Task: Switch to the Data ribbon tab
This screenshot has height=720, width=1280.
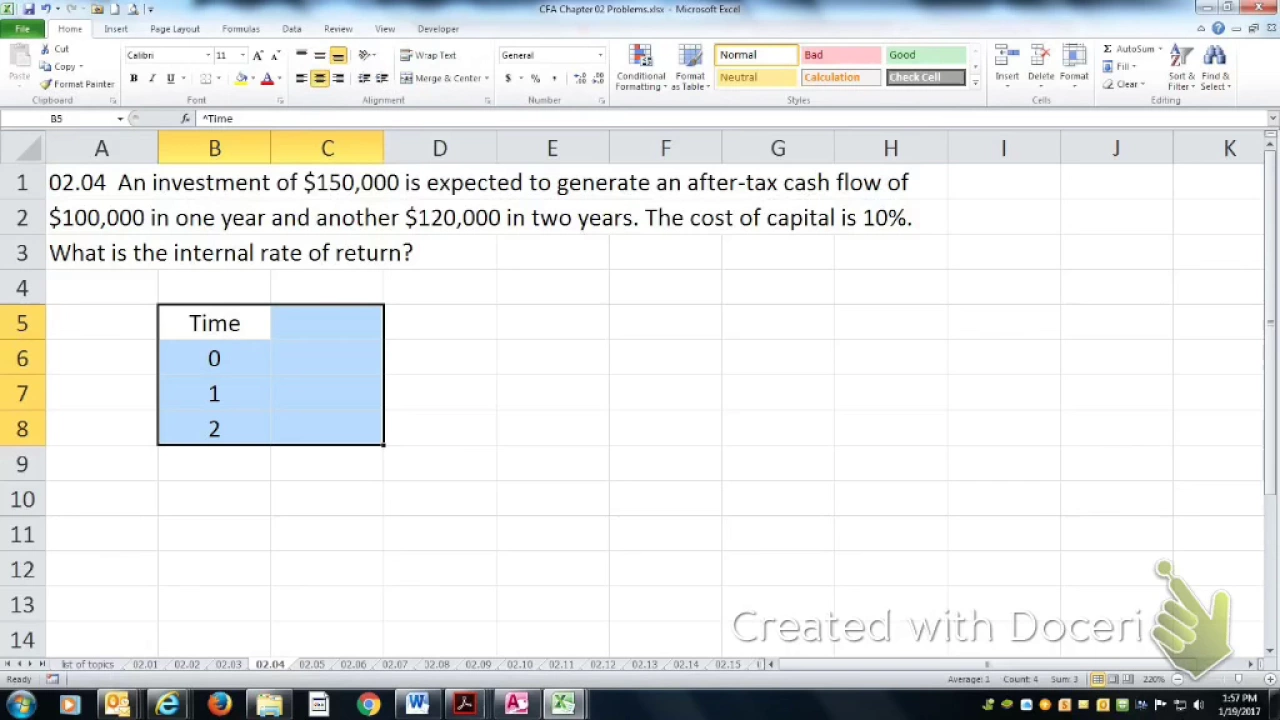Action: point(292,28)
